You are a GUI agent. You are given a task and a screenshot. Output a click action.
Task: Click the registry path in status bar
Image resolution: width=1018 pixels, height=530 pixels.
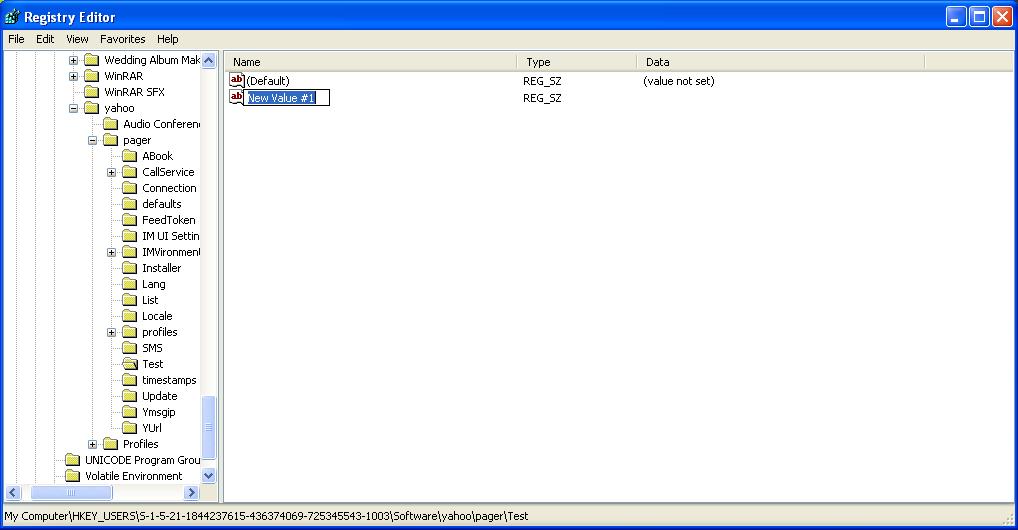266,516
